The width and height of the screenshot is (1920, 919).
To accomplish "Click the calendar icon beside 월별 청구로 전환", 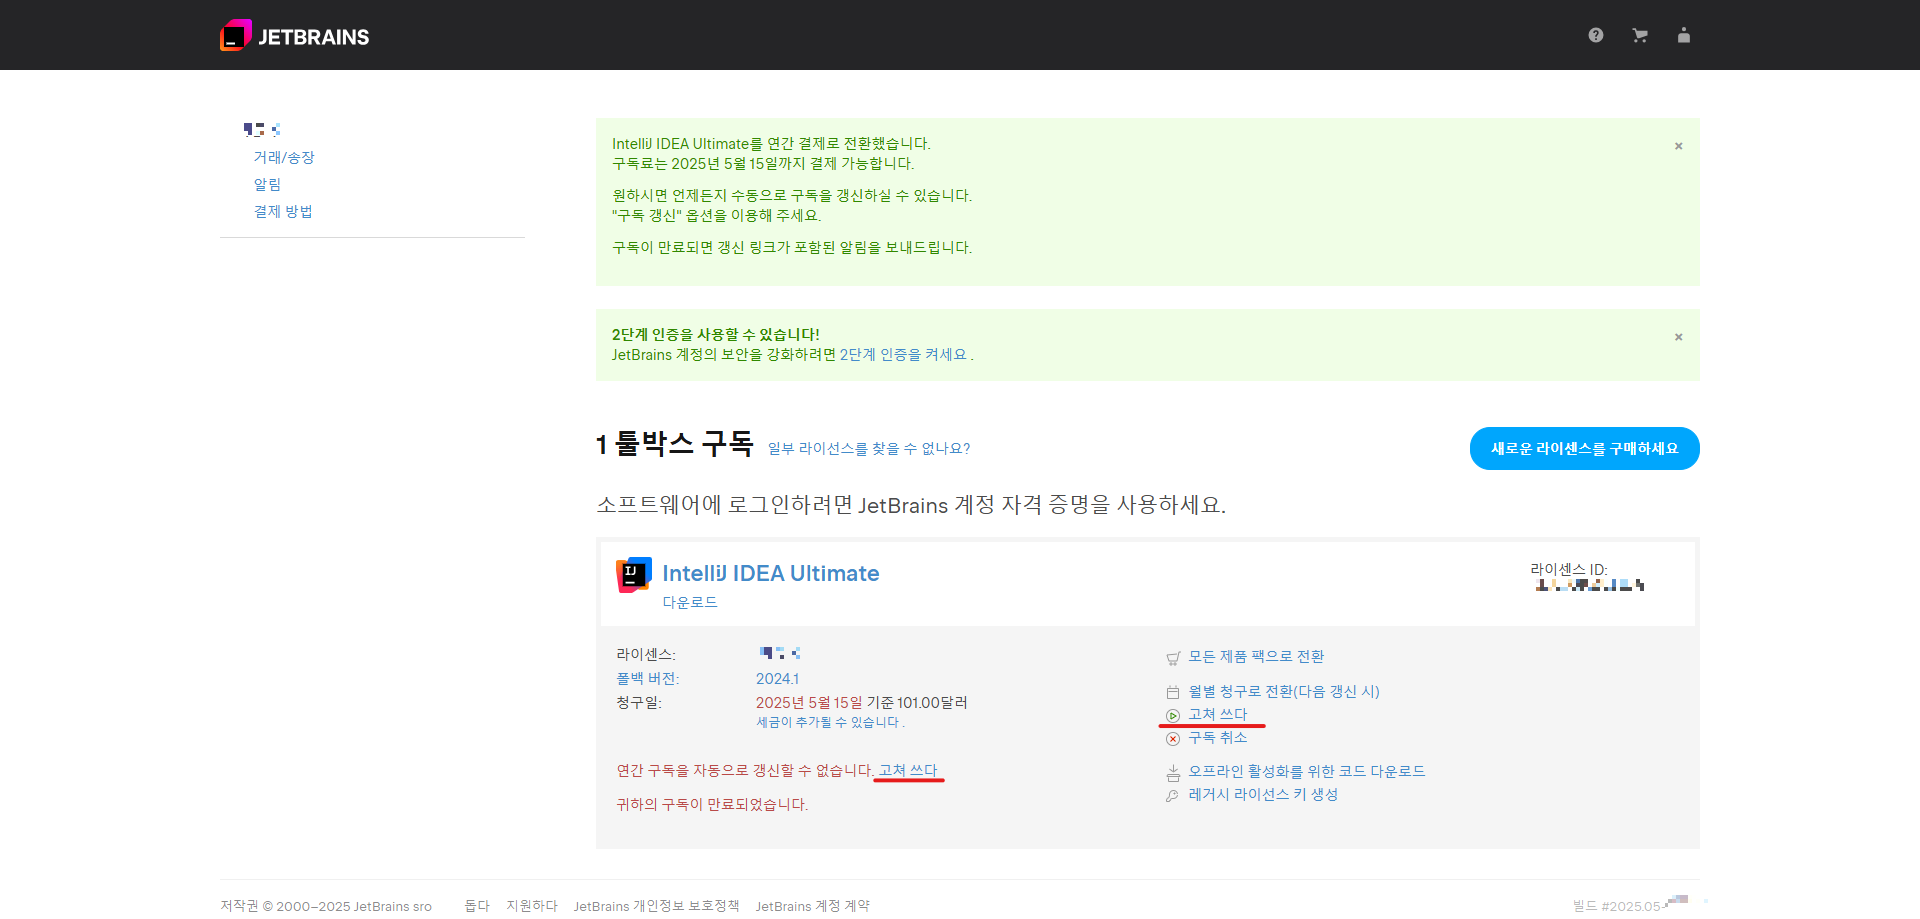I will tap(1173, 692).
